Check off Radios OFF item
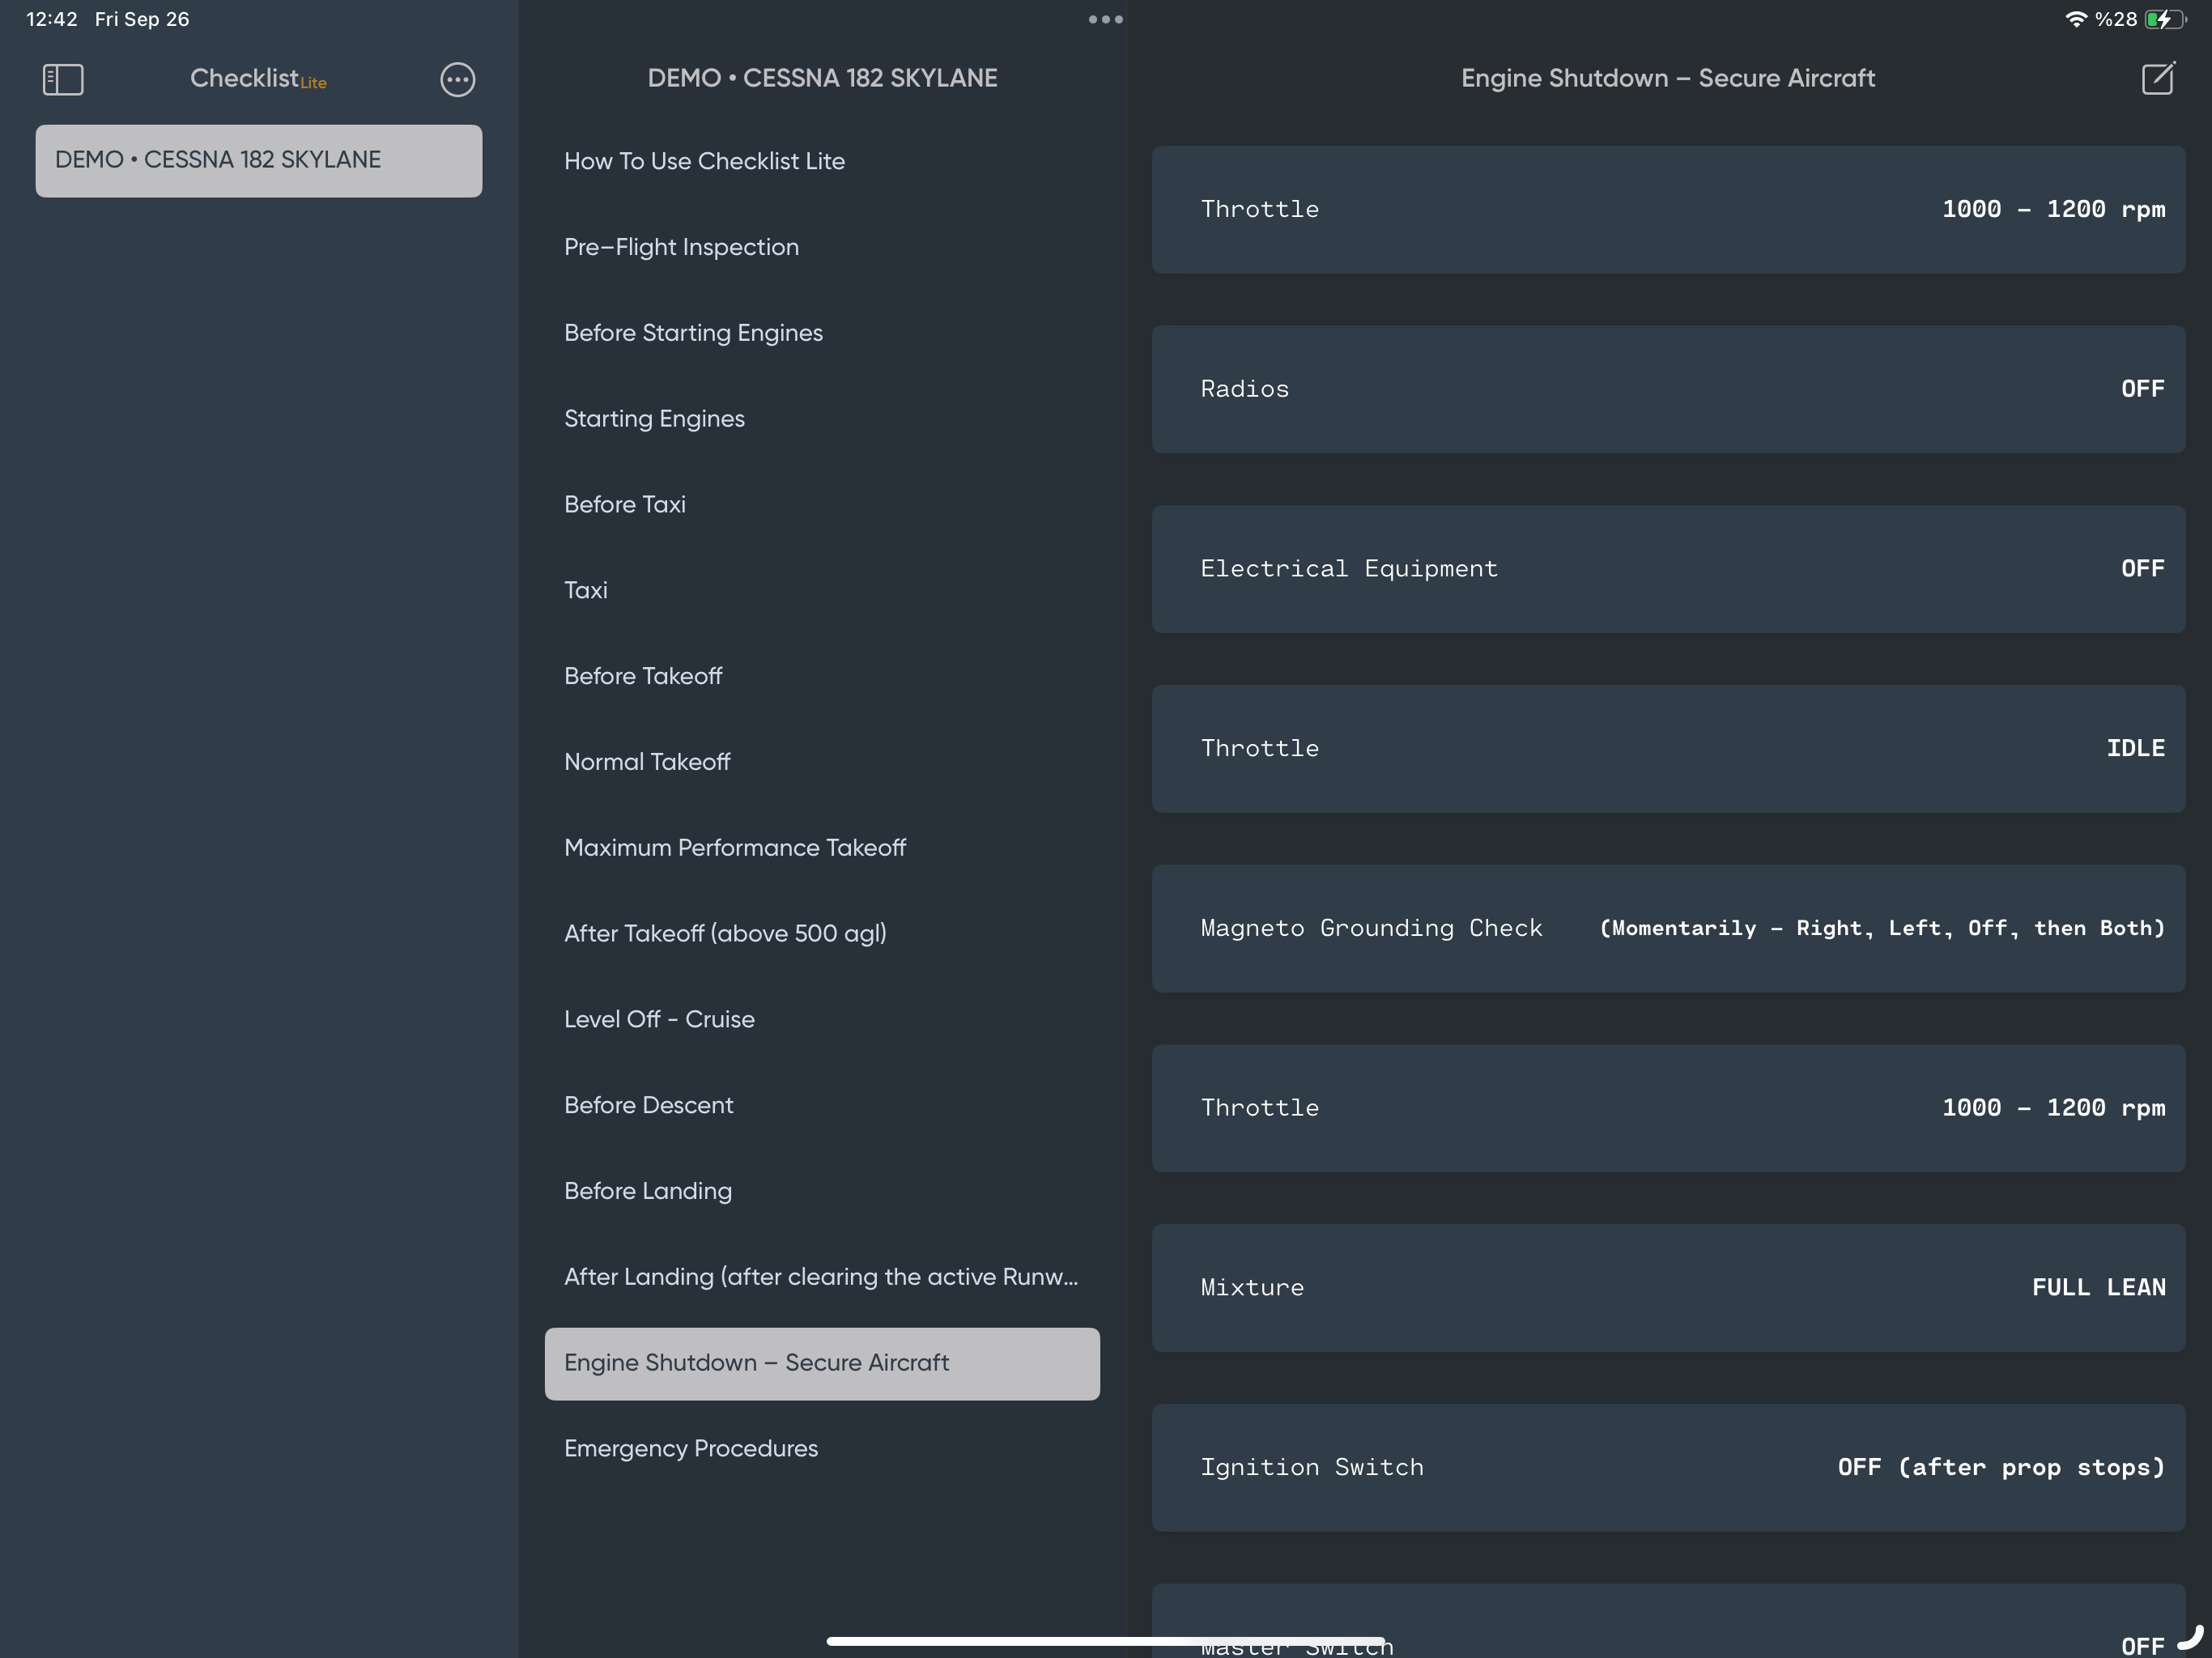The width and height of the screenshot is (2212, 1658). tap(1668, 389)
